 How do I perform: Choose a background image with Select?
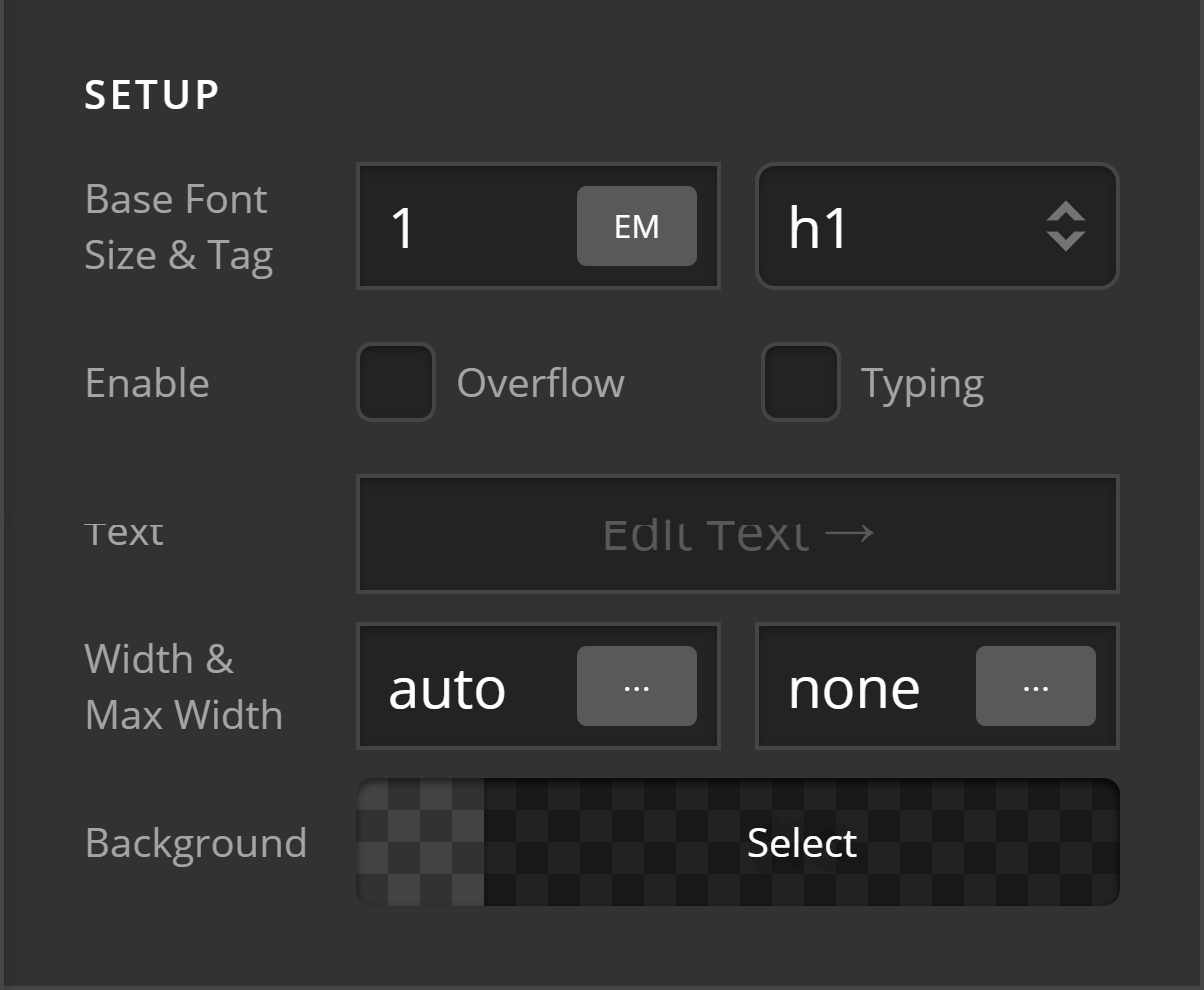801,842
